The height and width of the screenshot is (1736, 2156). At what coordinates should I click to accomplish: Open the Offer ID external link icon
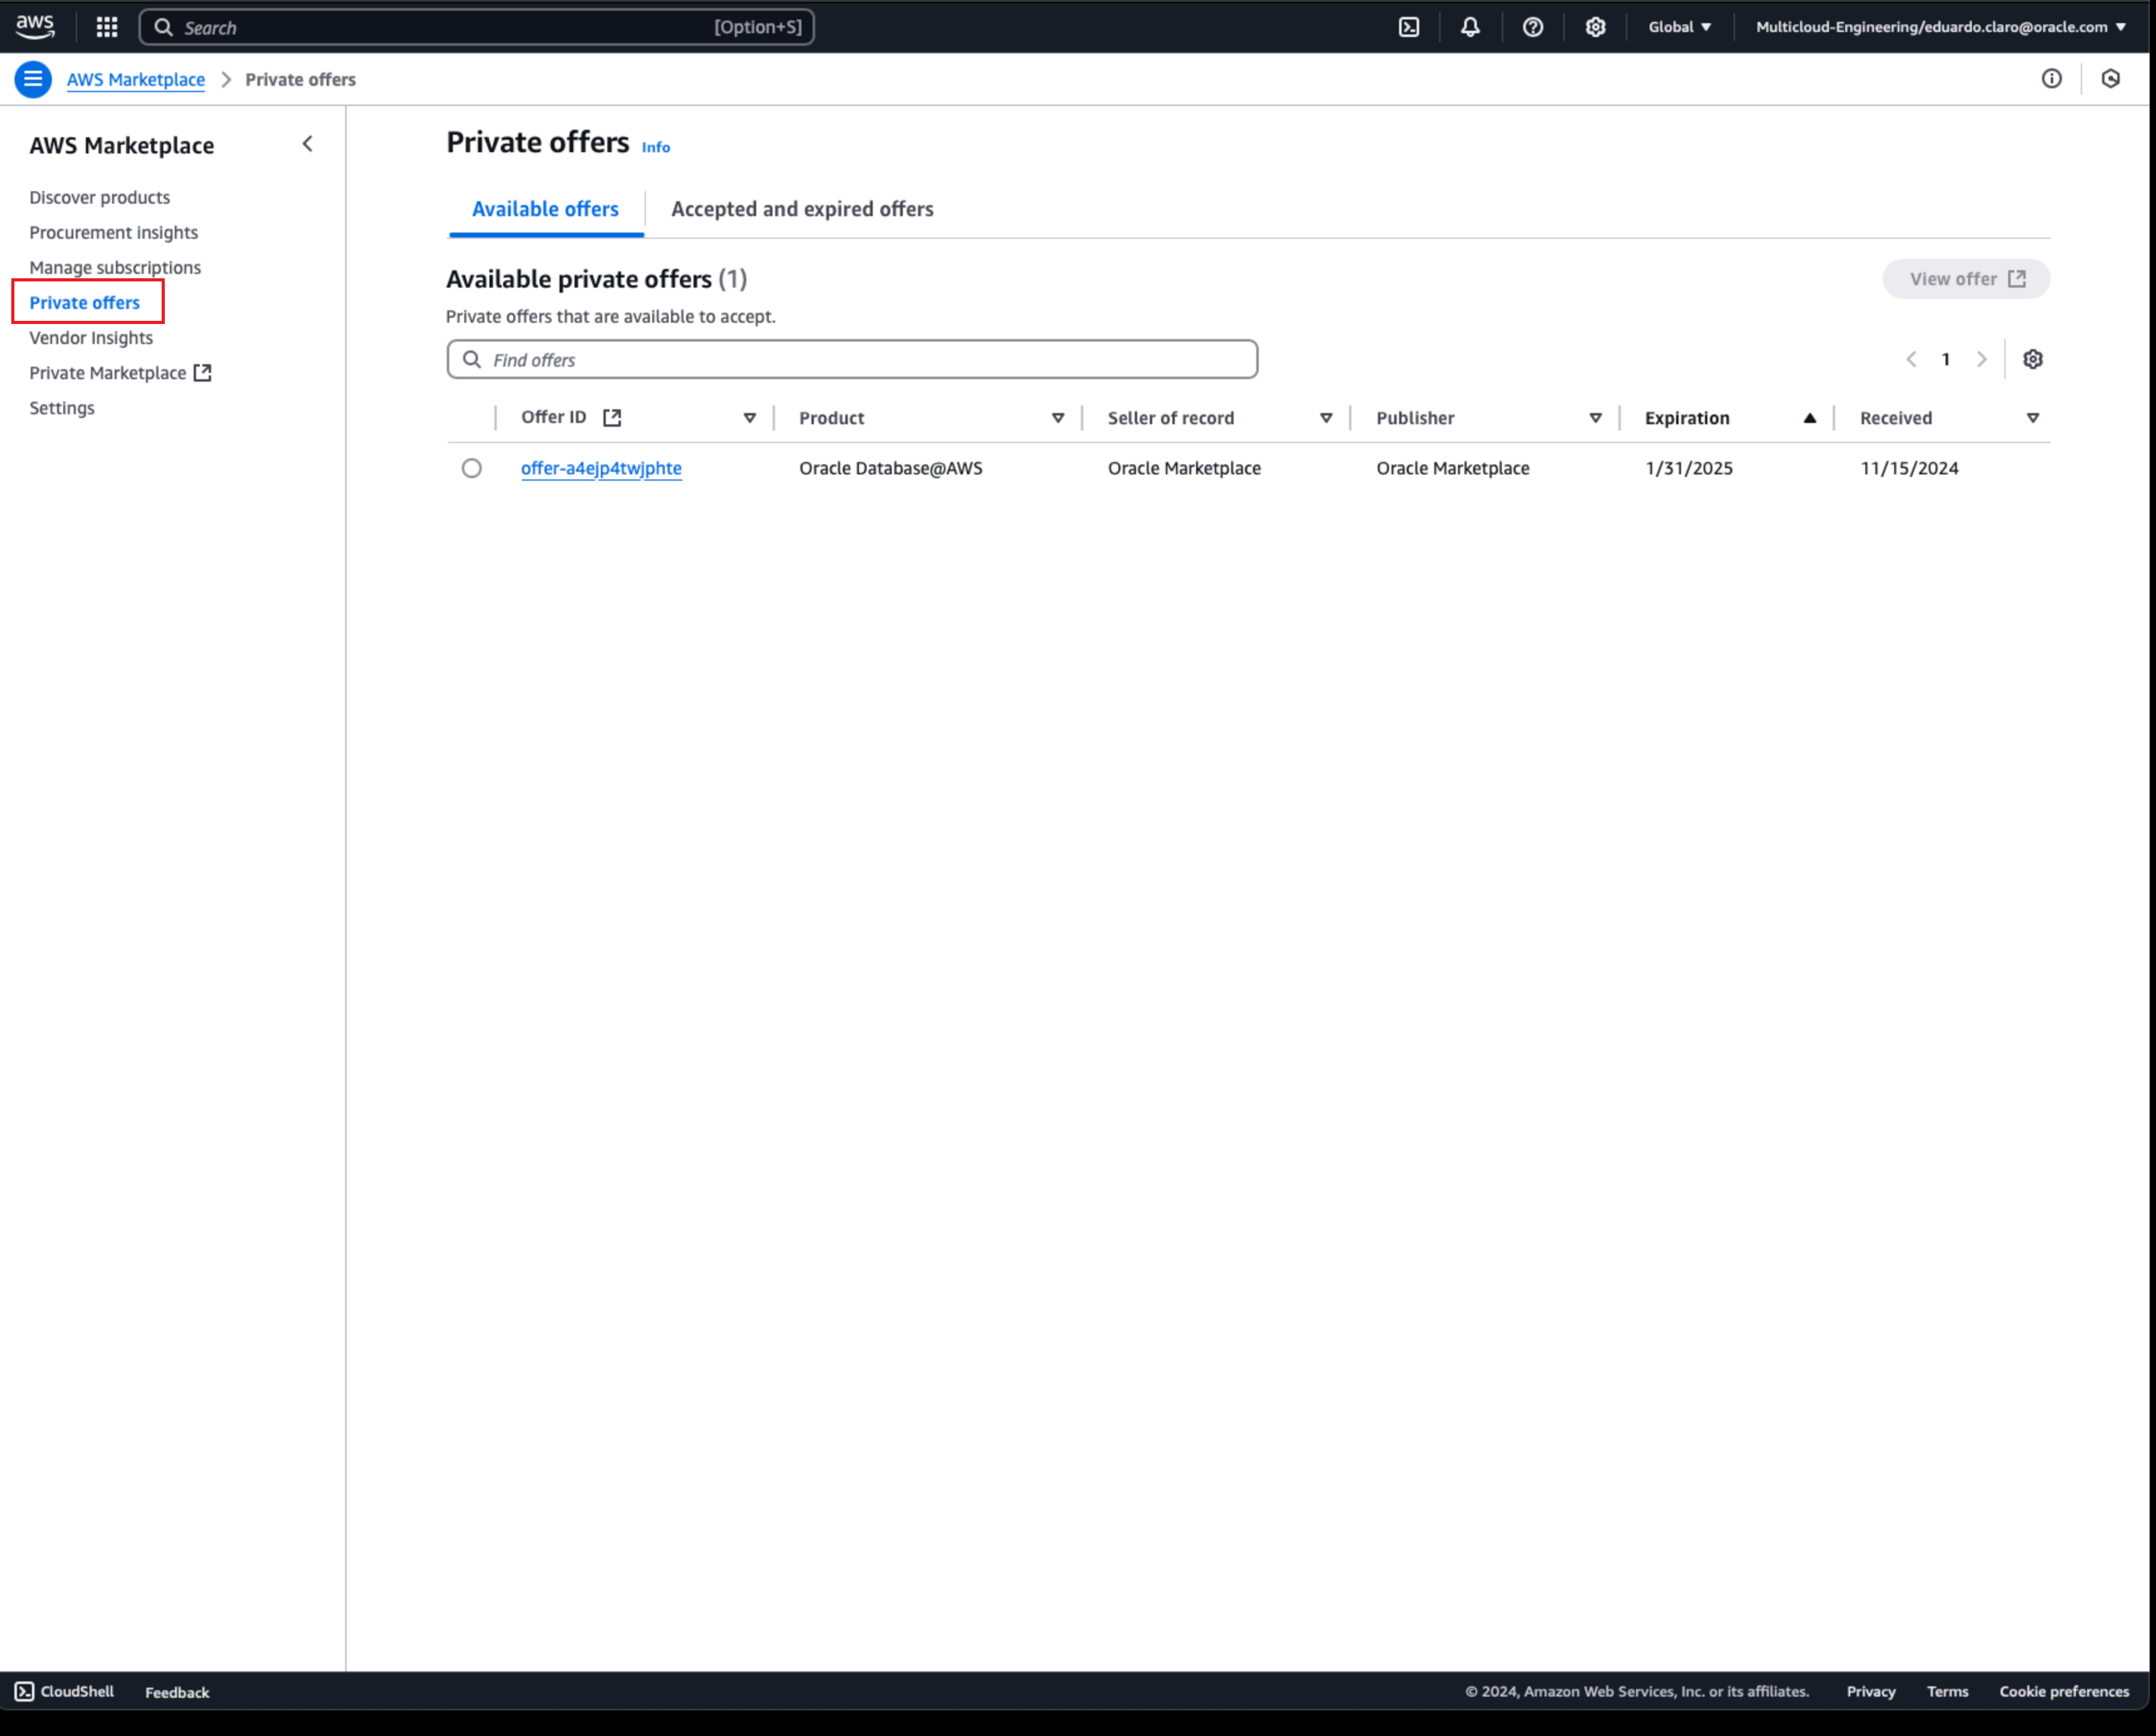pyautogui.click(x=612, y=417)
